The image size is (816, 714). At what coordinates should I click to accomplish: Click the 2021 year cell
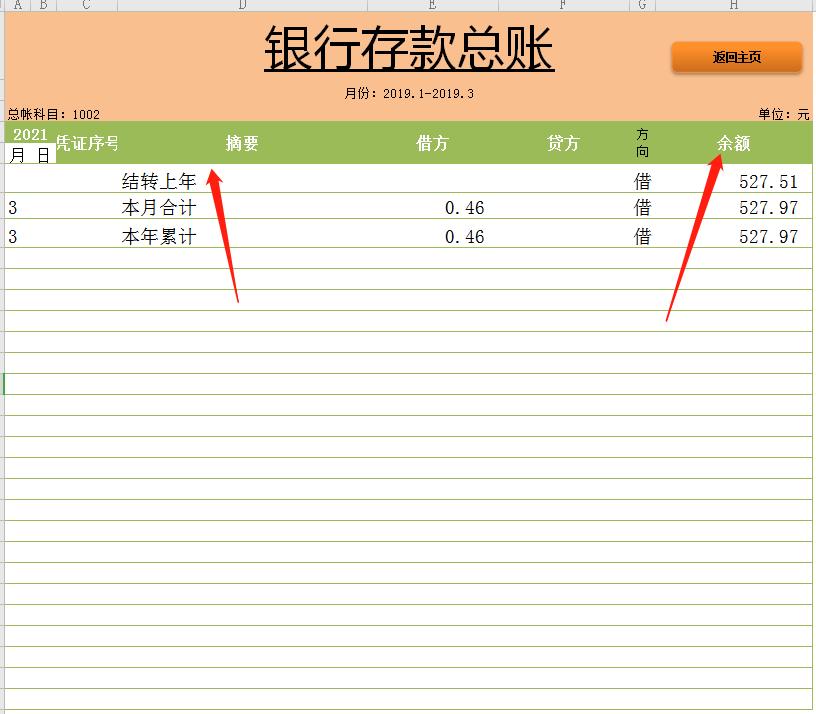[x=30, y=135]
